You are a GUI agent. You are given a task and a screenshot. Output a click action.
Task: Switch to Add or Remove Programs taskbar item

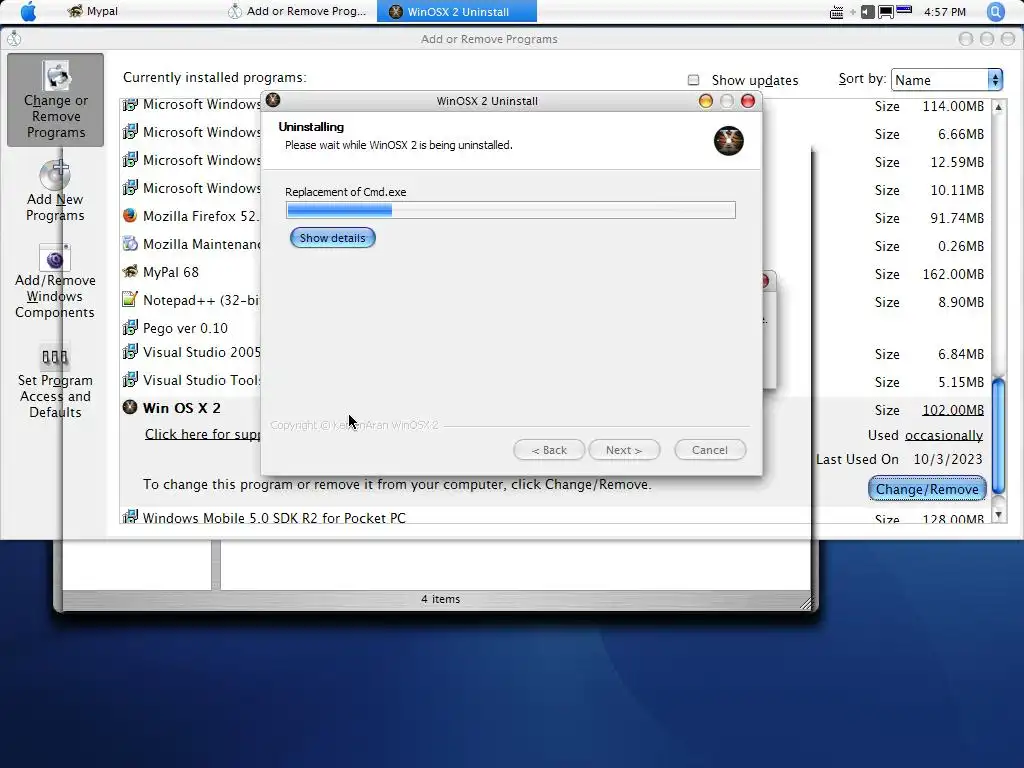[x=297, y=12]
